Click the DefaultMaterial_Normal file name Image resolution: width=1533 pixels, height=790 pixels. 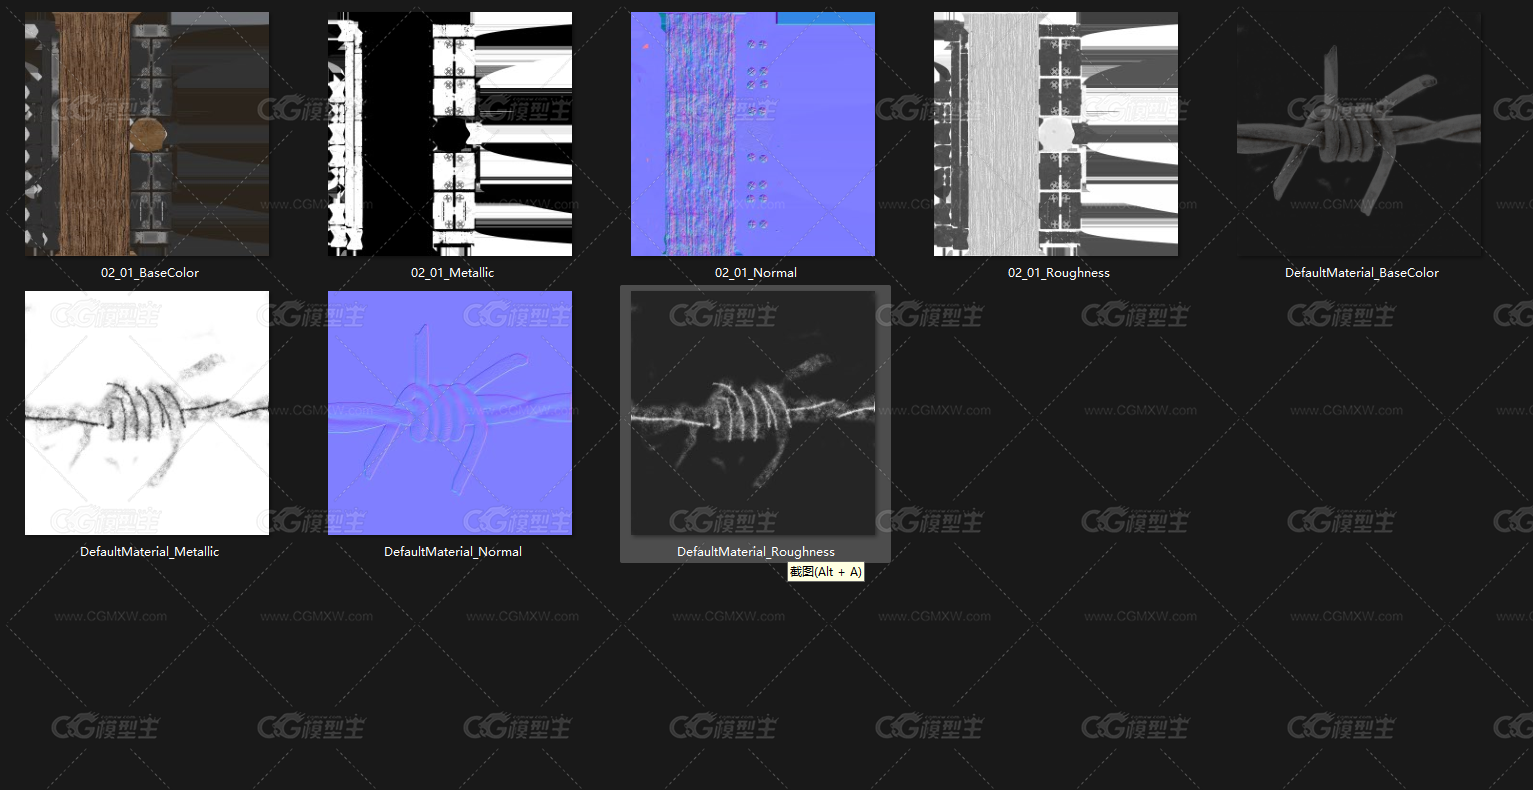pyautogui.click(x=453, y=552)
